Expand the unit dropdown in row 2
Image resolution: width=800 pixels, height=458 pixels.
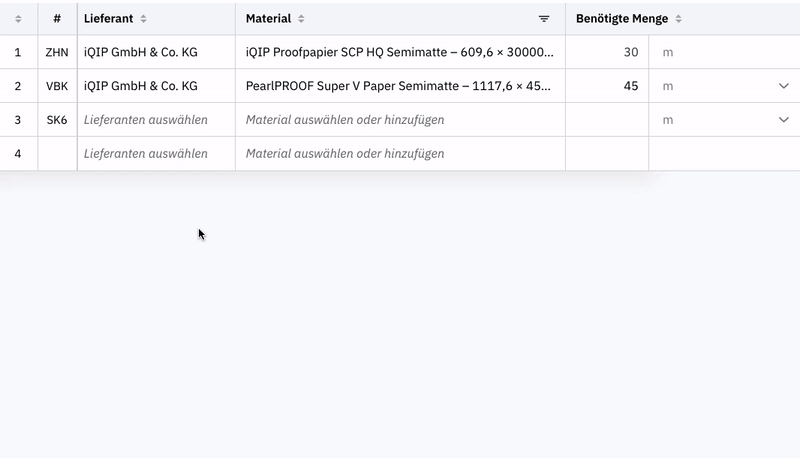click(784, 86)
